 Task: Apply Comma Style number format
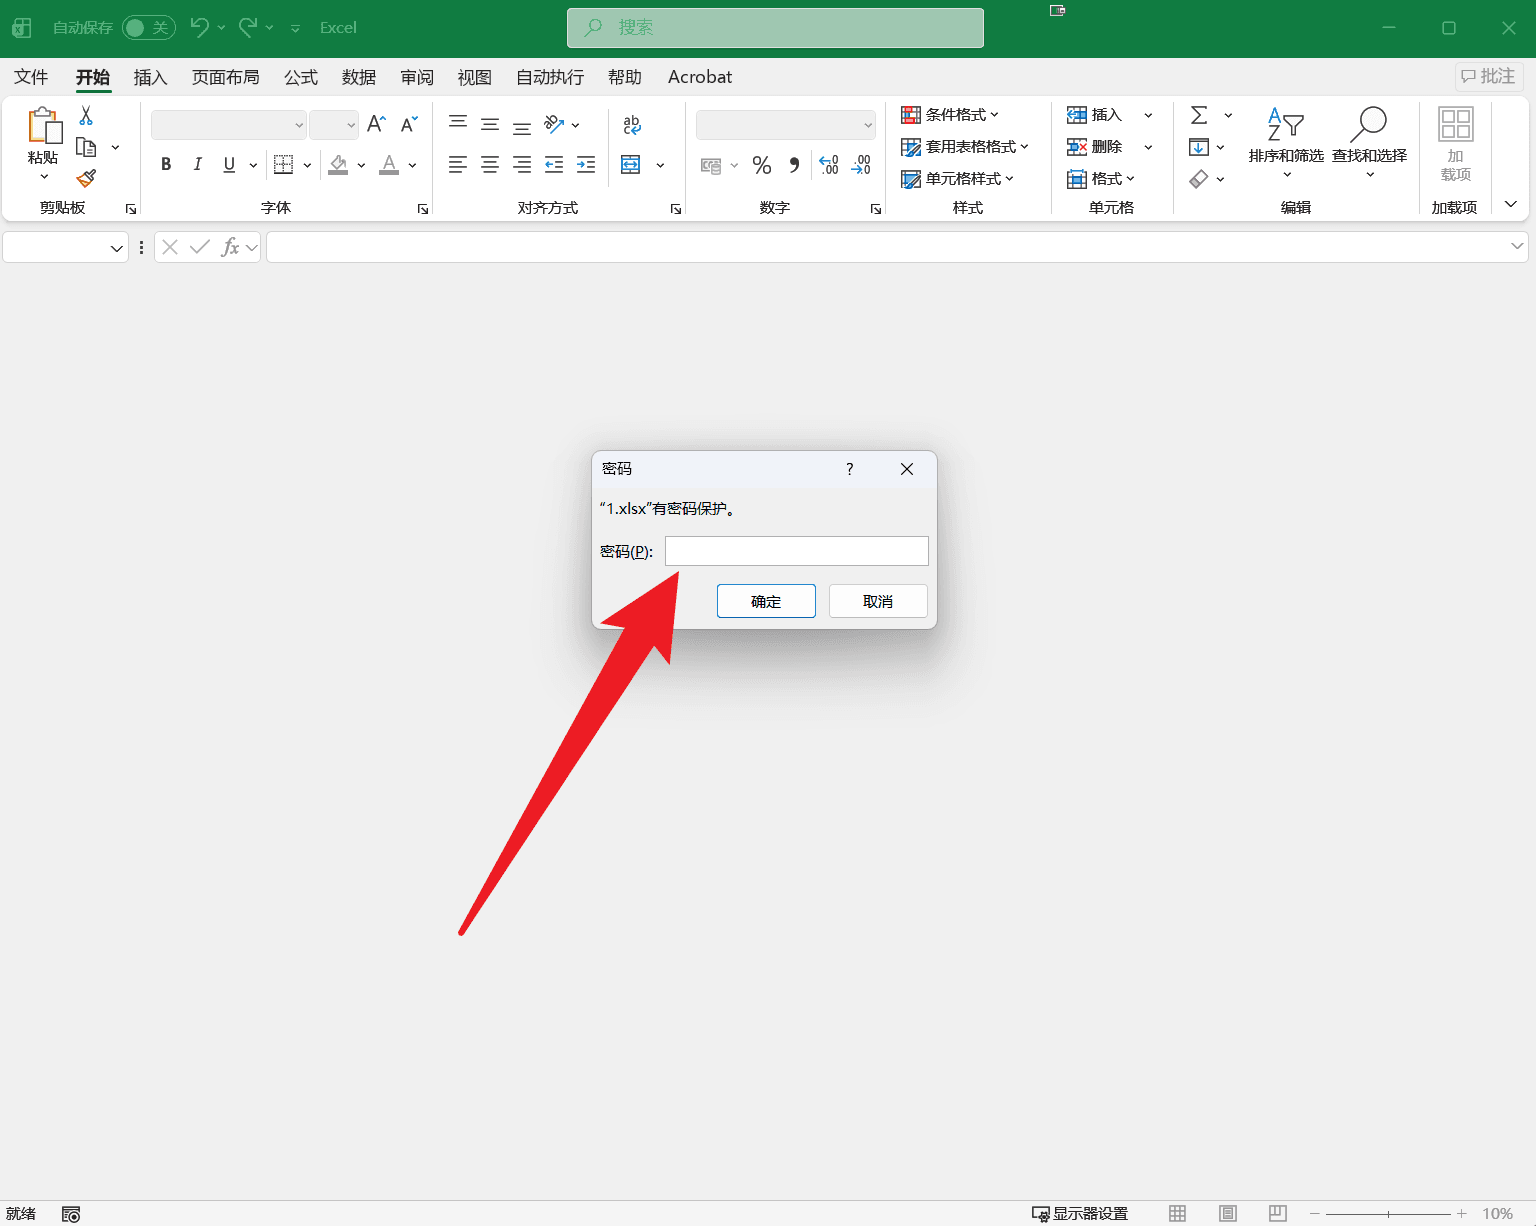pyautogui.click(x=794, y=165)
